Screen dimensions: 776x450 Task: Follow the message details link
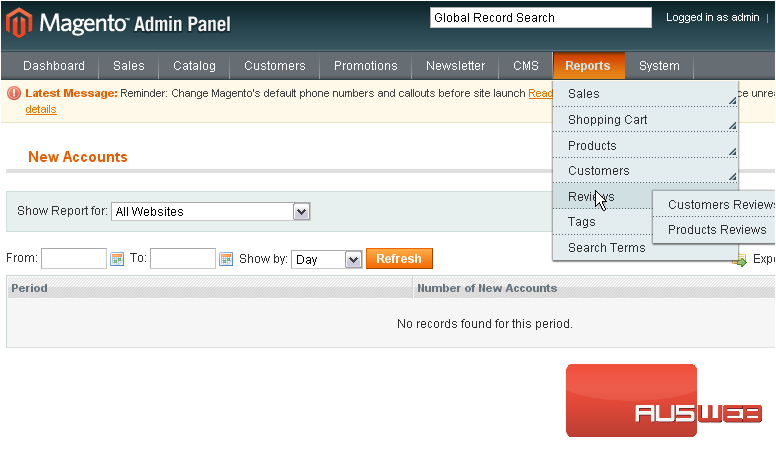click(41, 109)
